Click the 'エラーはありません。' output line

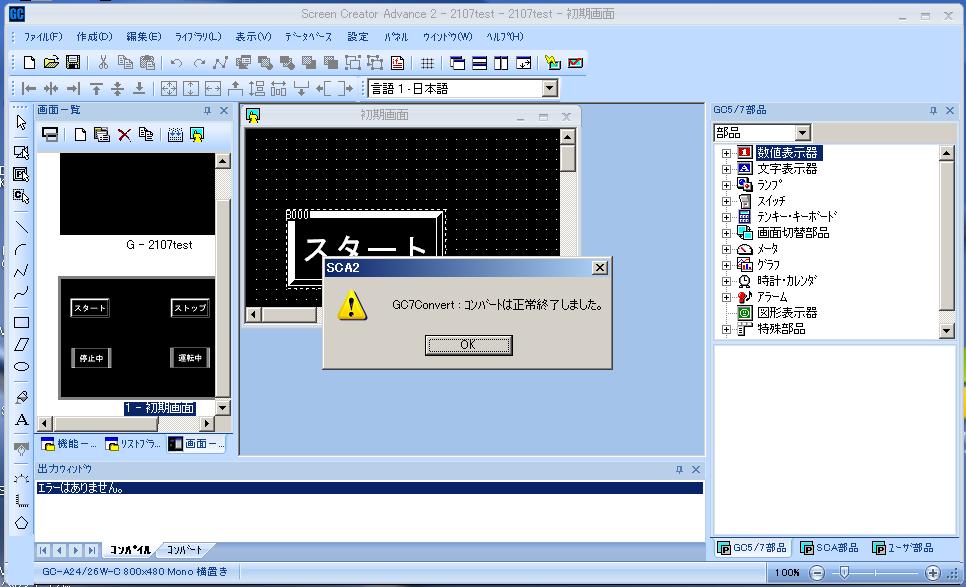tap(369, 488)
